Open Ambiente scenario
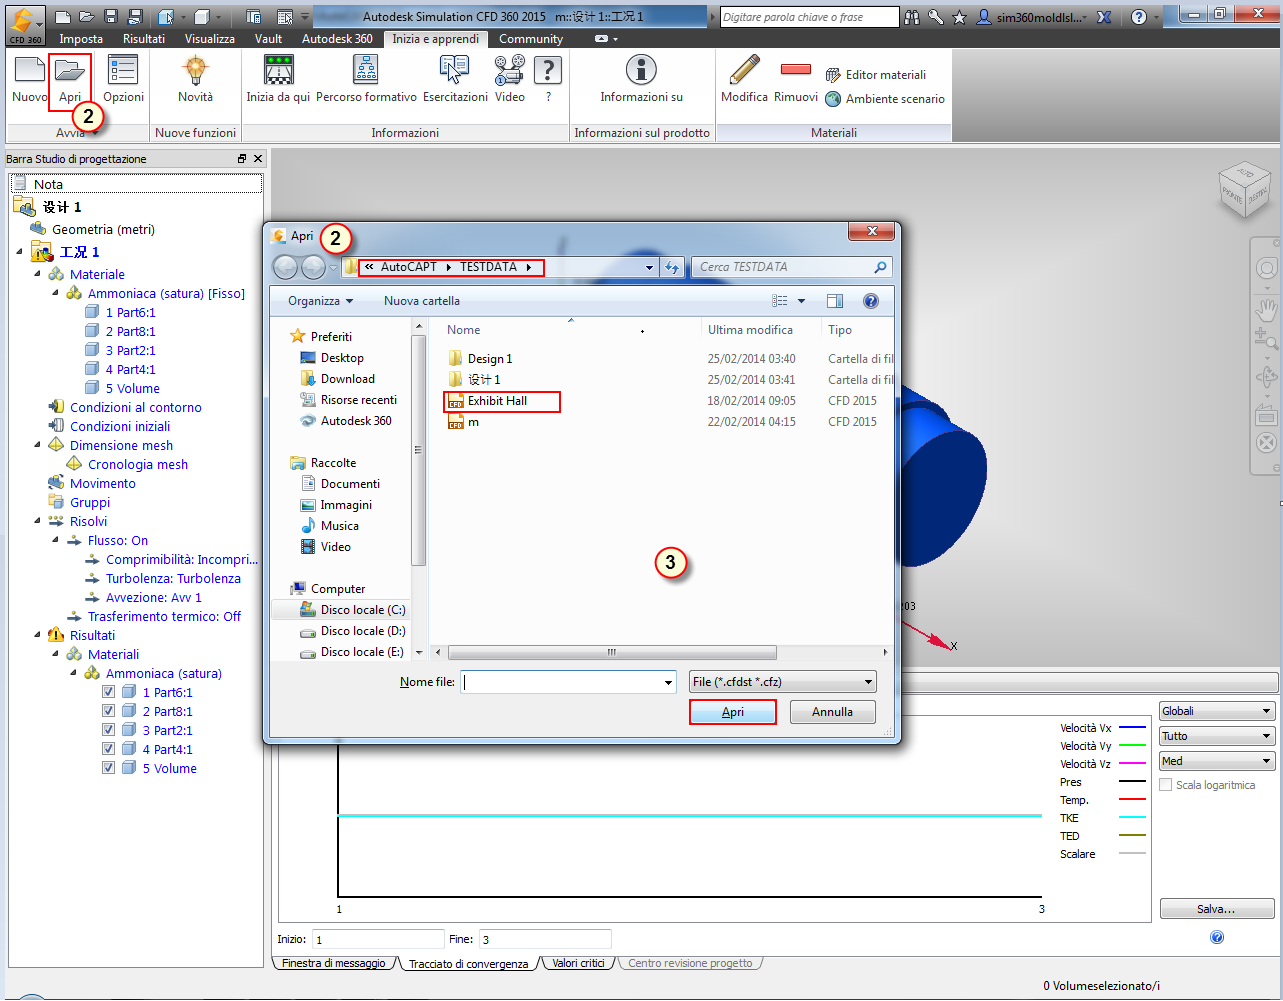 885,99
